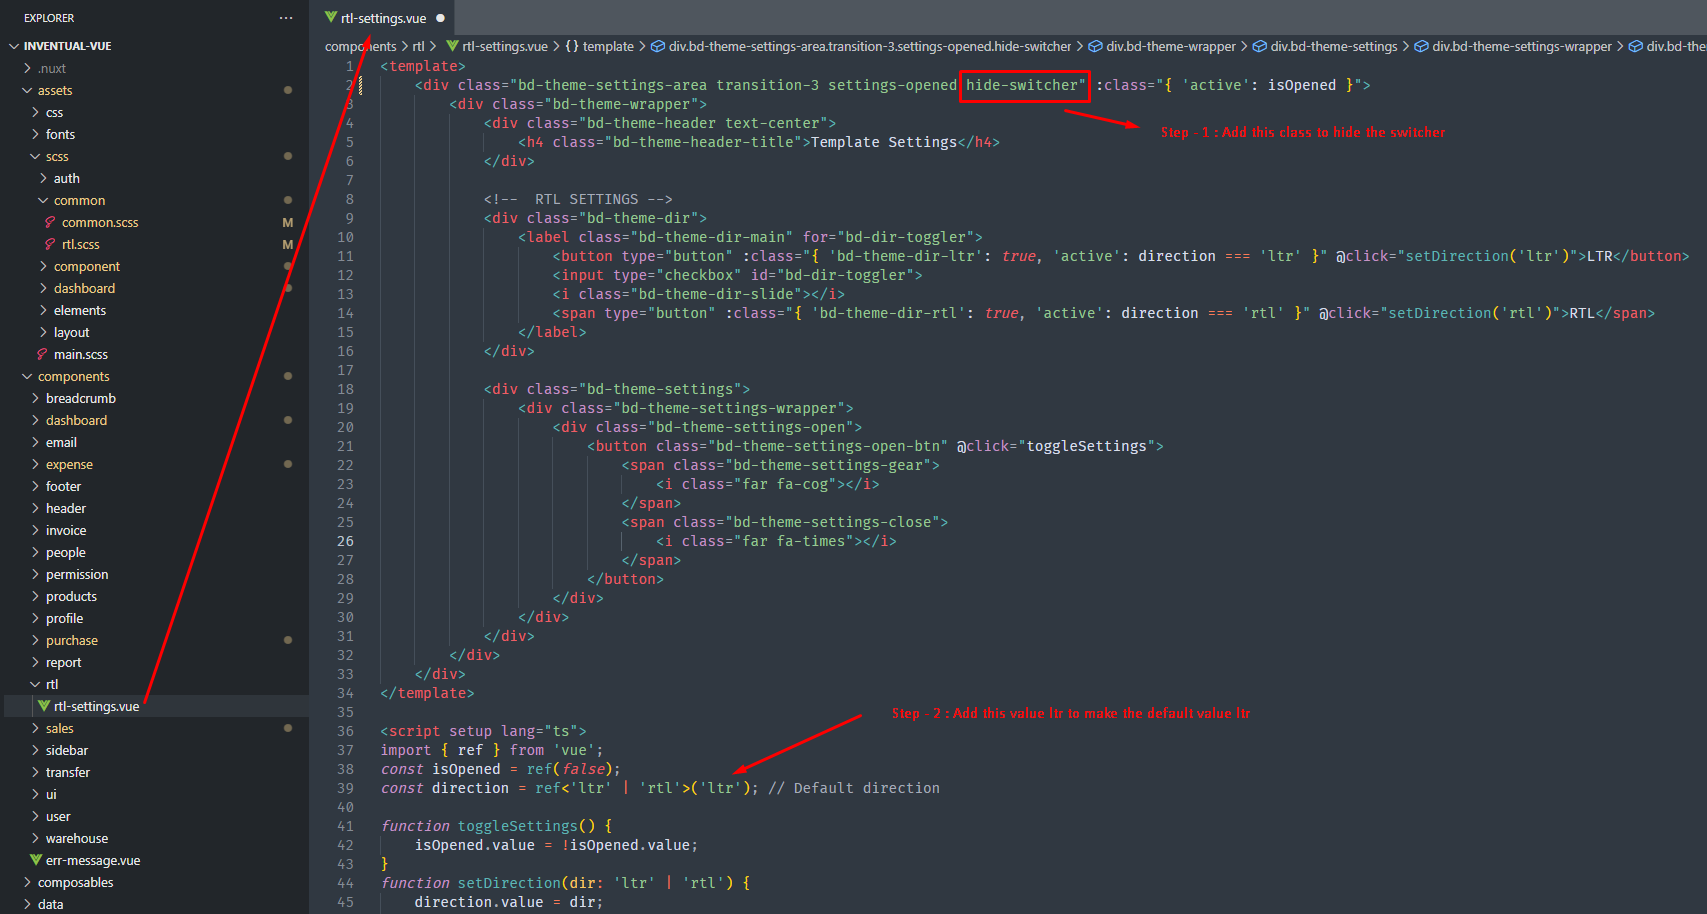The image size is (1707, 914).
Task: Open Explorer more actions ellipsis
Action: [286, 18]
